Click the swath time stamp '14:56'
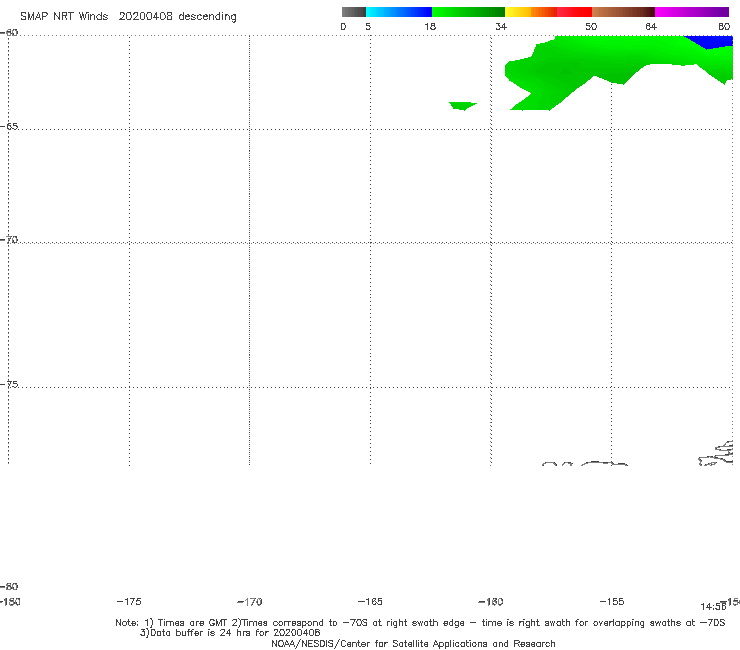This screenshot has width=740, height=650. pos(713,607)
